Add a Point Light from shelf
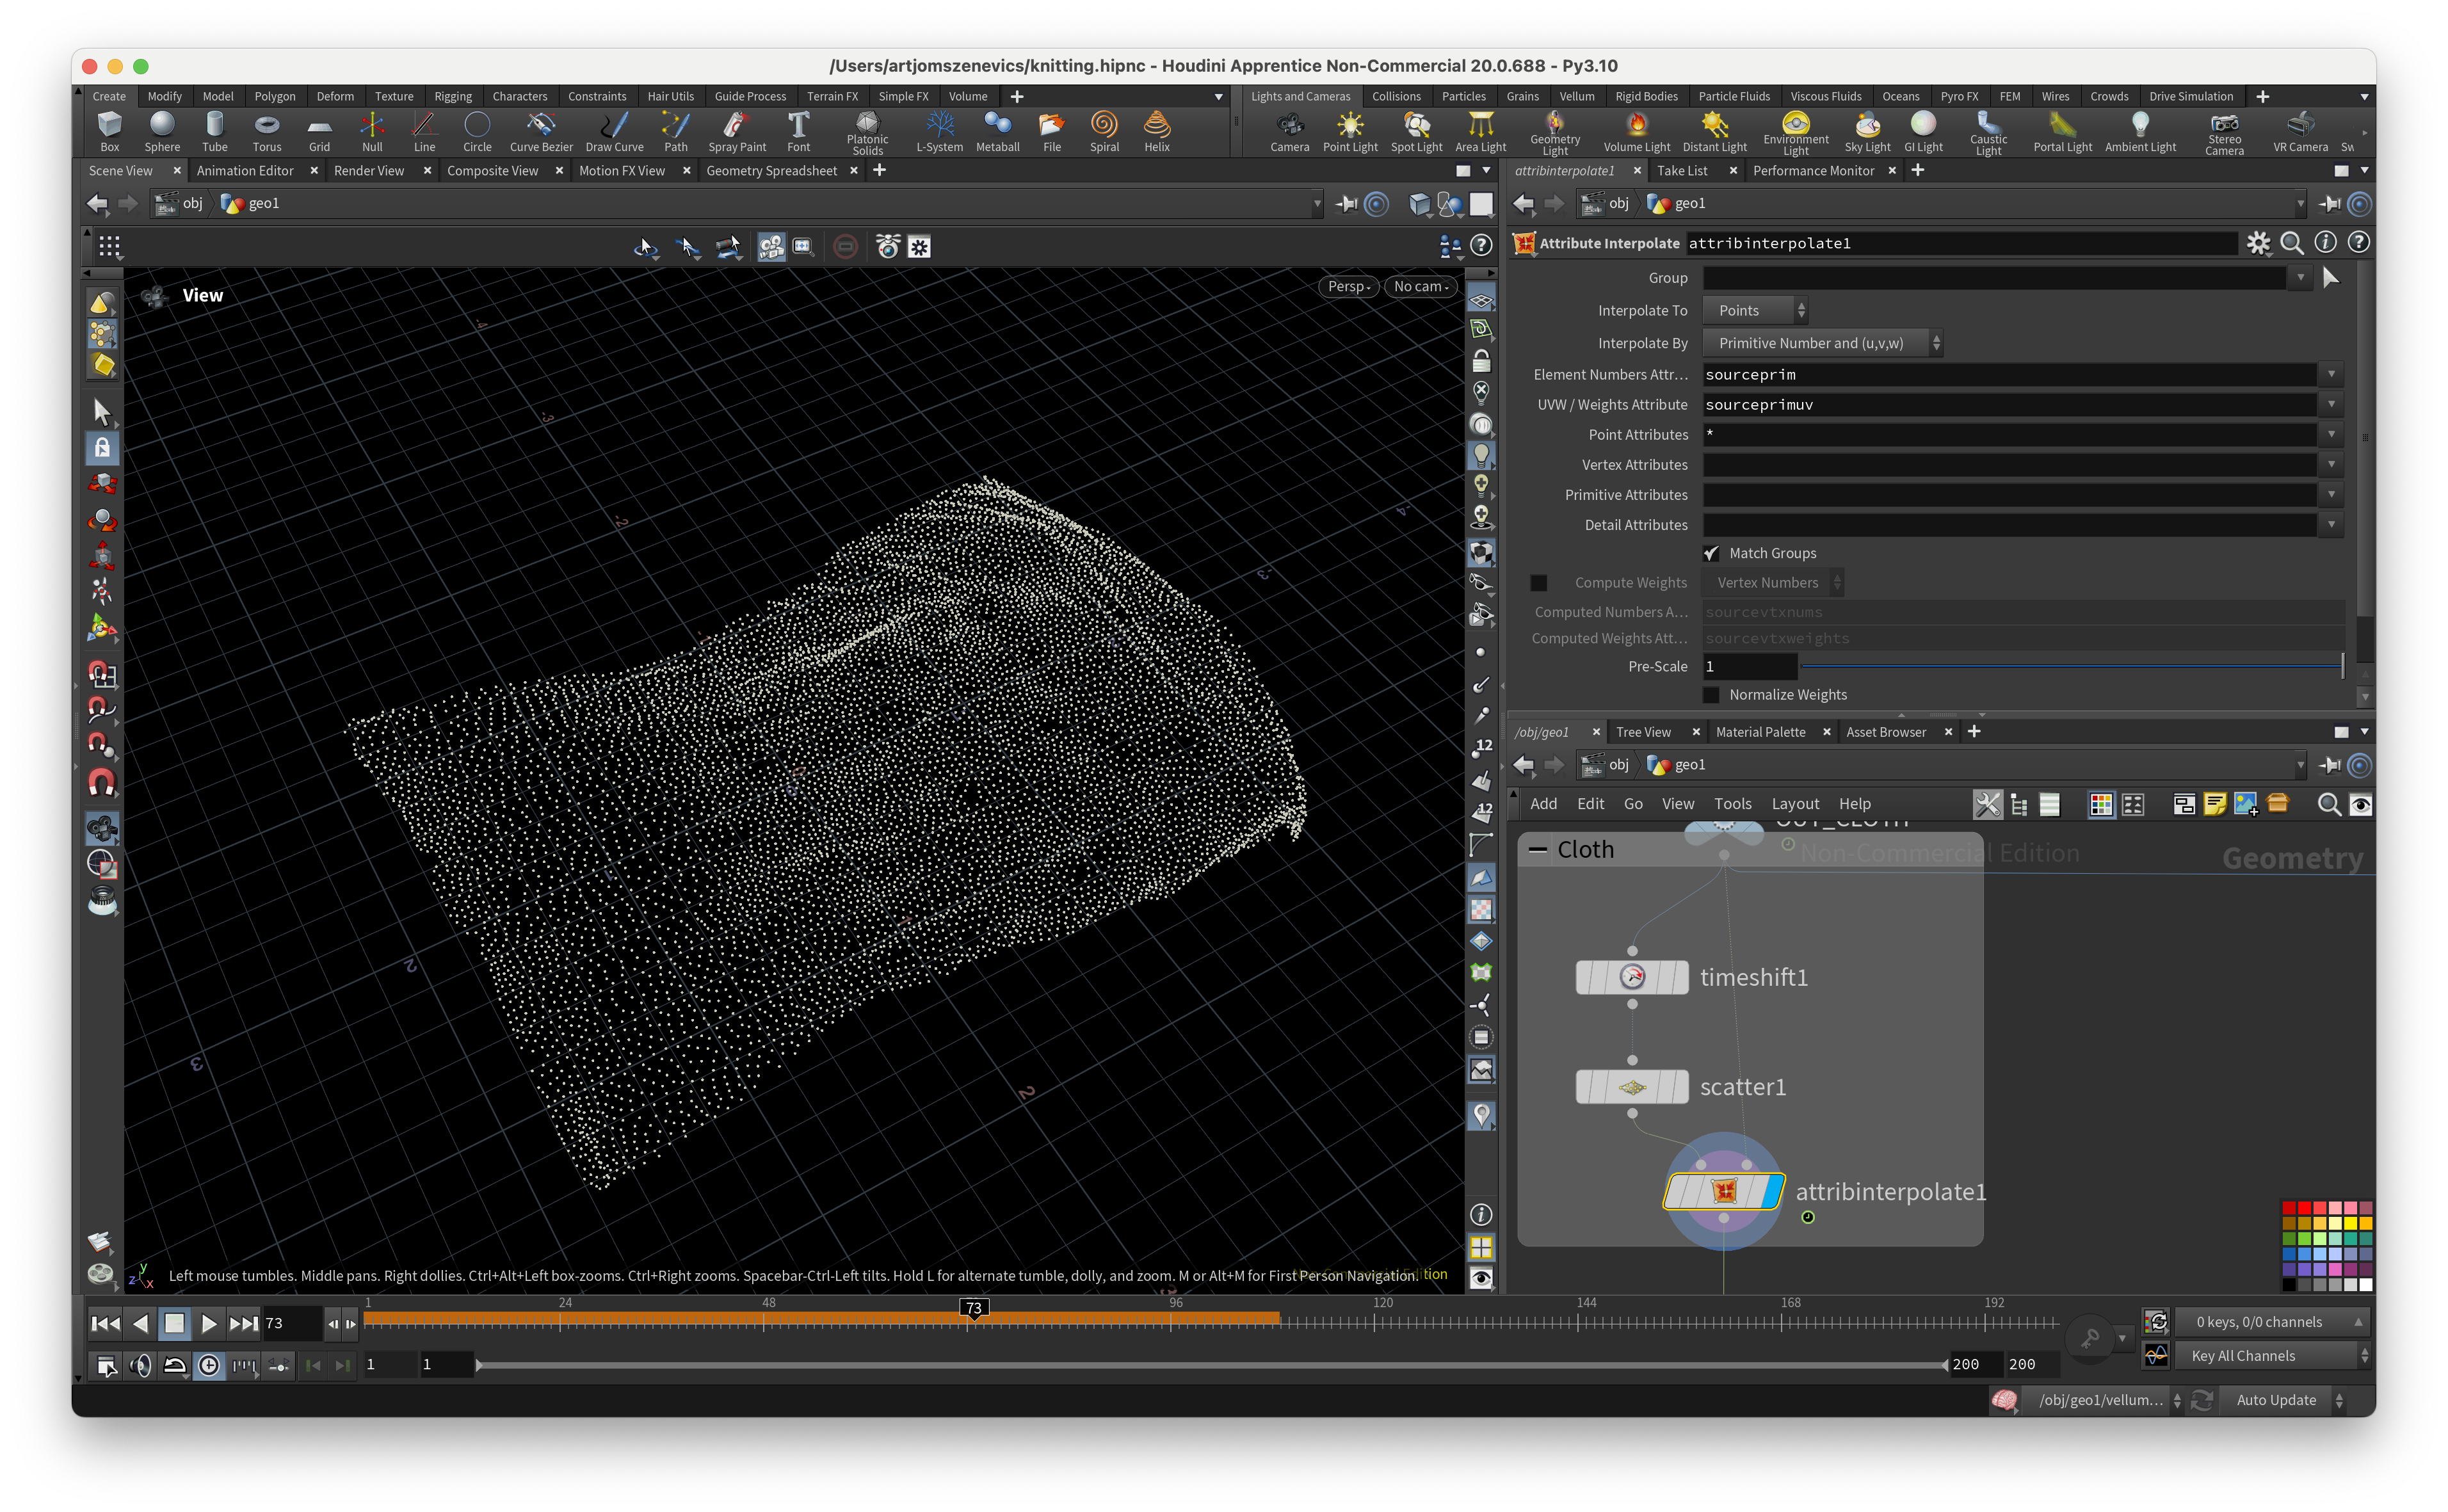This screenshot has width=2448, height=1512. point(1350,131)
